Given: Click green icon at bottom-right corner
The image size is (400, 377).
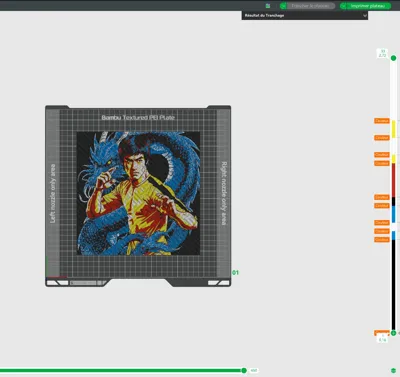Looking at the screenshot, I should point(393,371).
